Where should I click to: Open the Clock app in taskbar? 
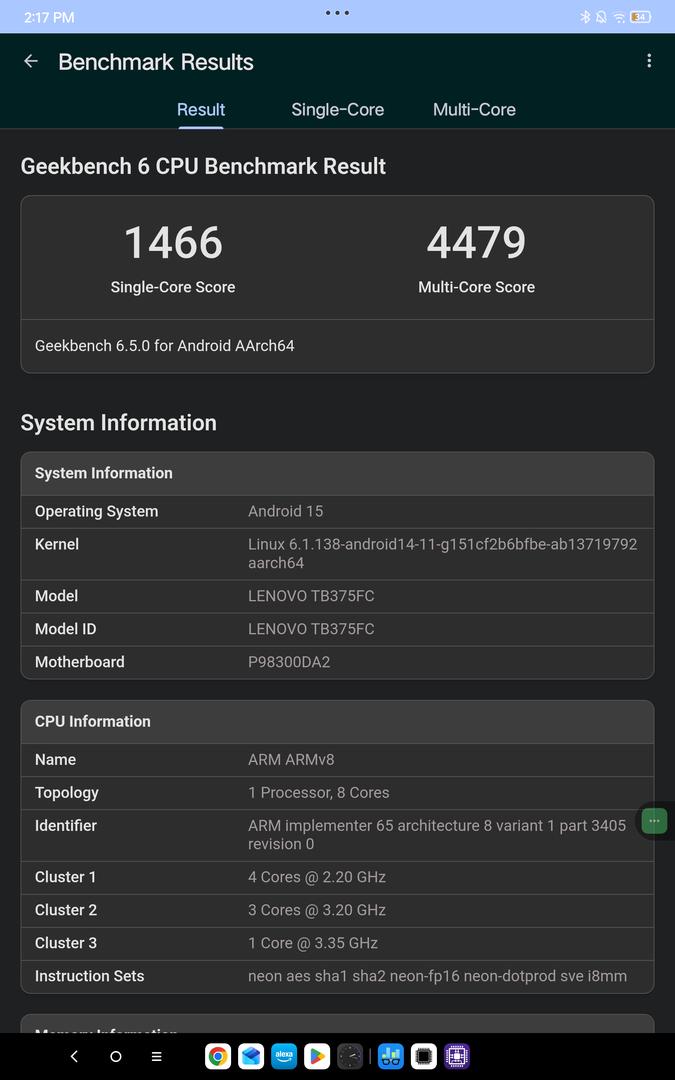[350, 1056]
